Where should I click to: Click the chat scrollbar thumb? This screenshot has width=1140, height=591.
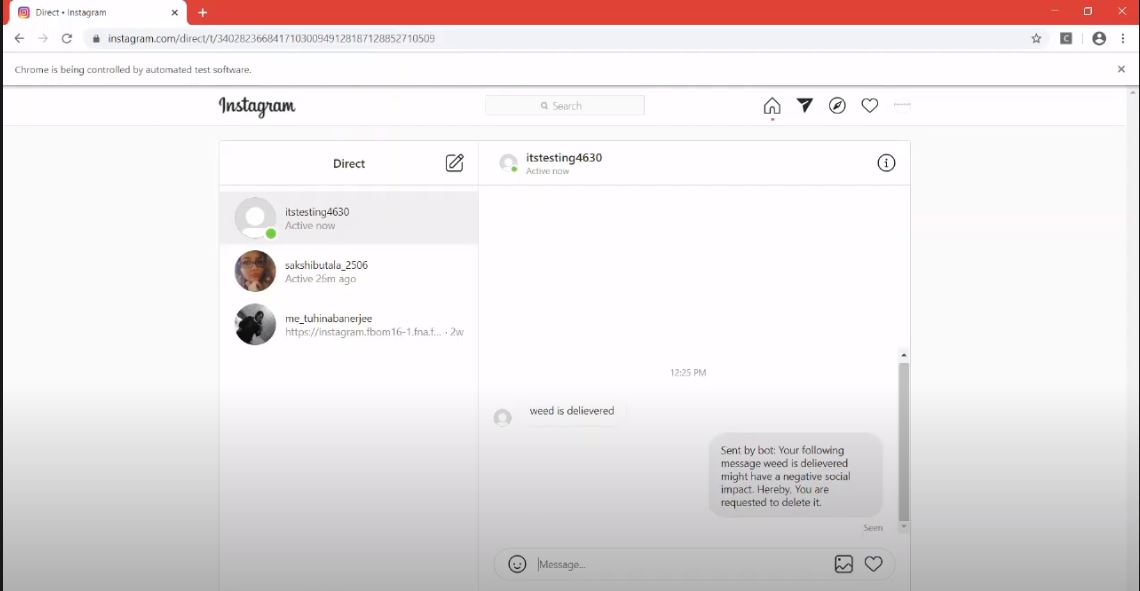(x=904, y=441)
